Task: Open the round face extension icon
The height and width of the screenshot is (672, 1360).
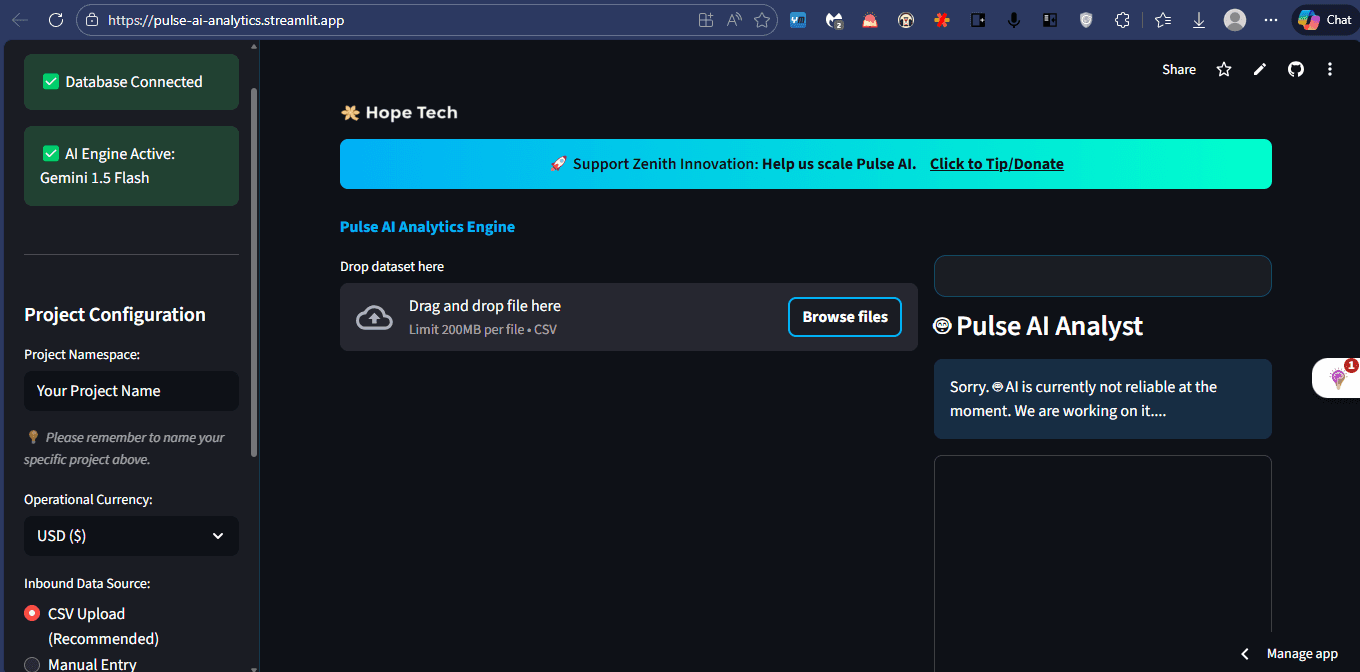Action: coord(906,20)
